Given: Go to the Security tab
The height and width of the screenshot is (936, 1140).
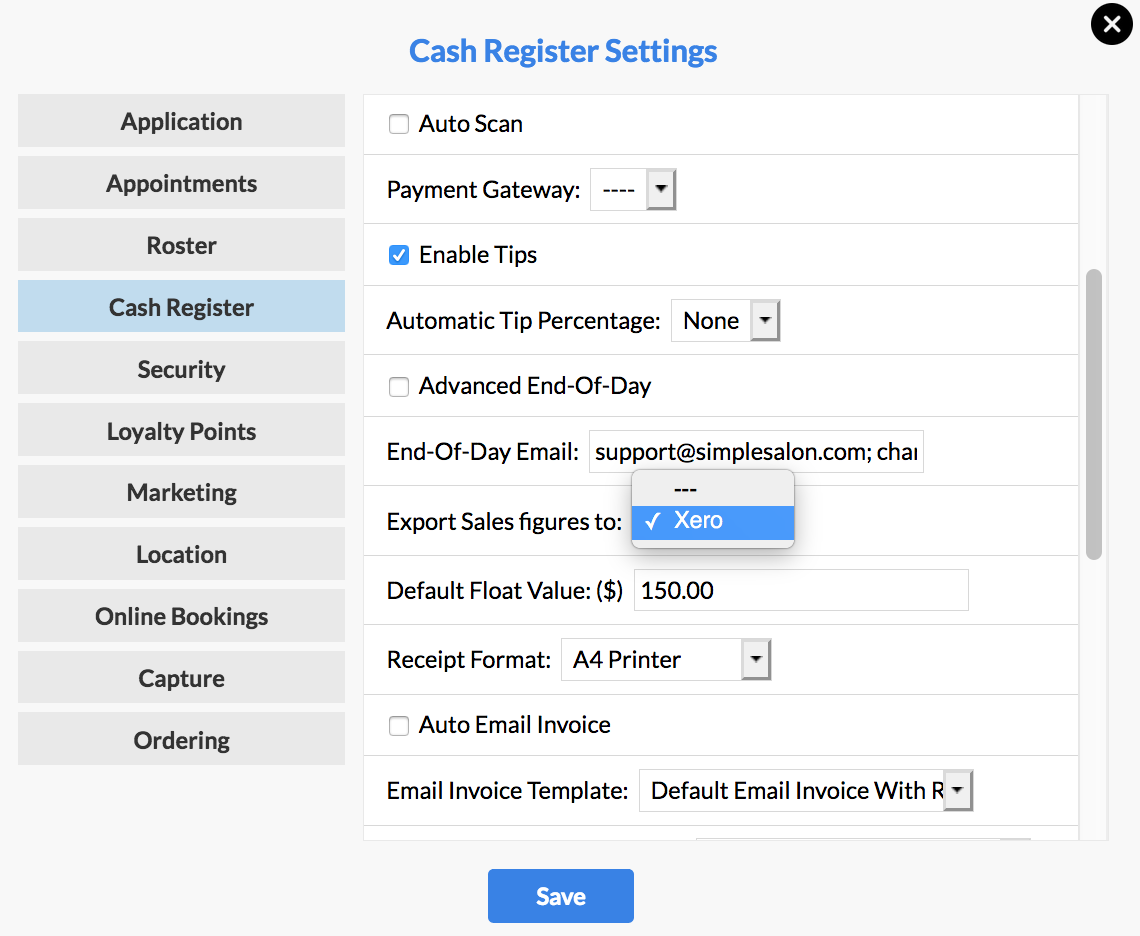Looking at the screenshot, I should click(x=181, y=368).
